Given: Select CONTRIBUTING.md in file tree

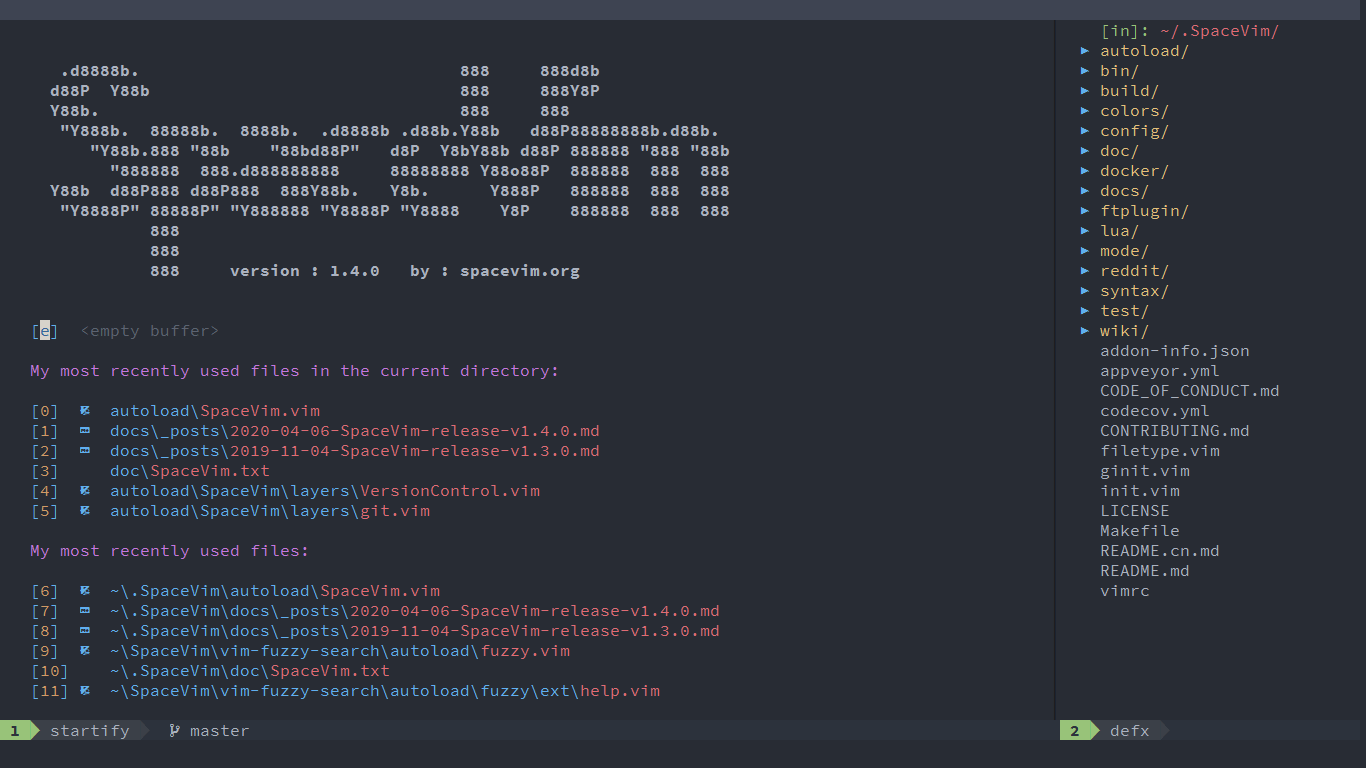Looking at the screenshot, I should pyautogui.click(x=1174, y=430).
